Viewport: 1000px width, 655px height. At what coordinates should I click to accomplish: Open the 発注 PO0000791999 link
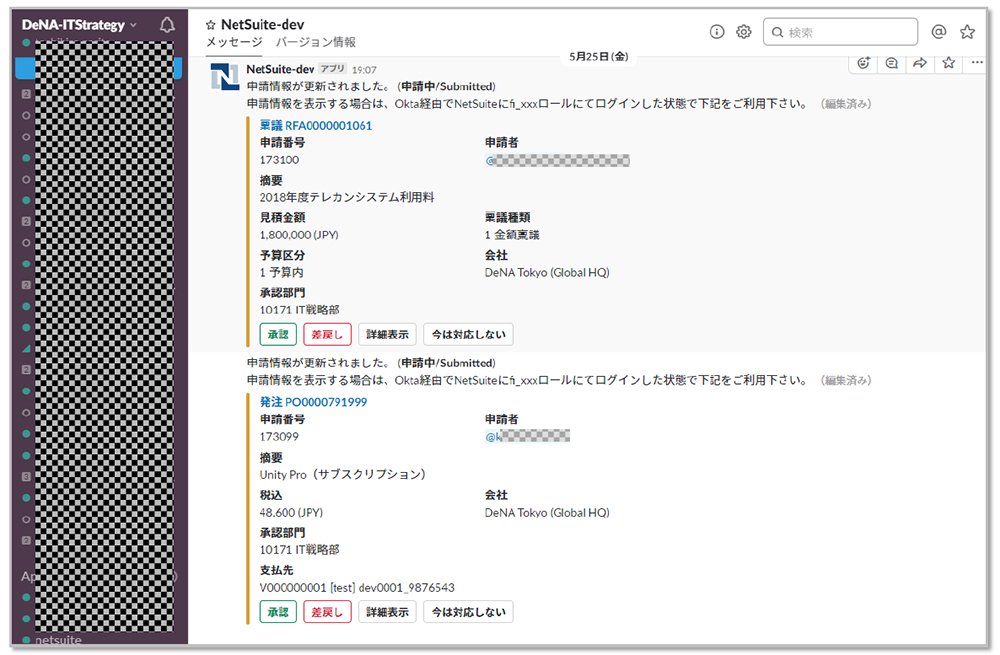coord(313,402)
